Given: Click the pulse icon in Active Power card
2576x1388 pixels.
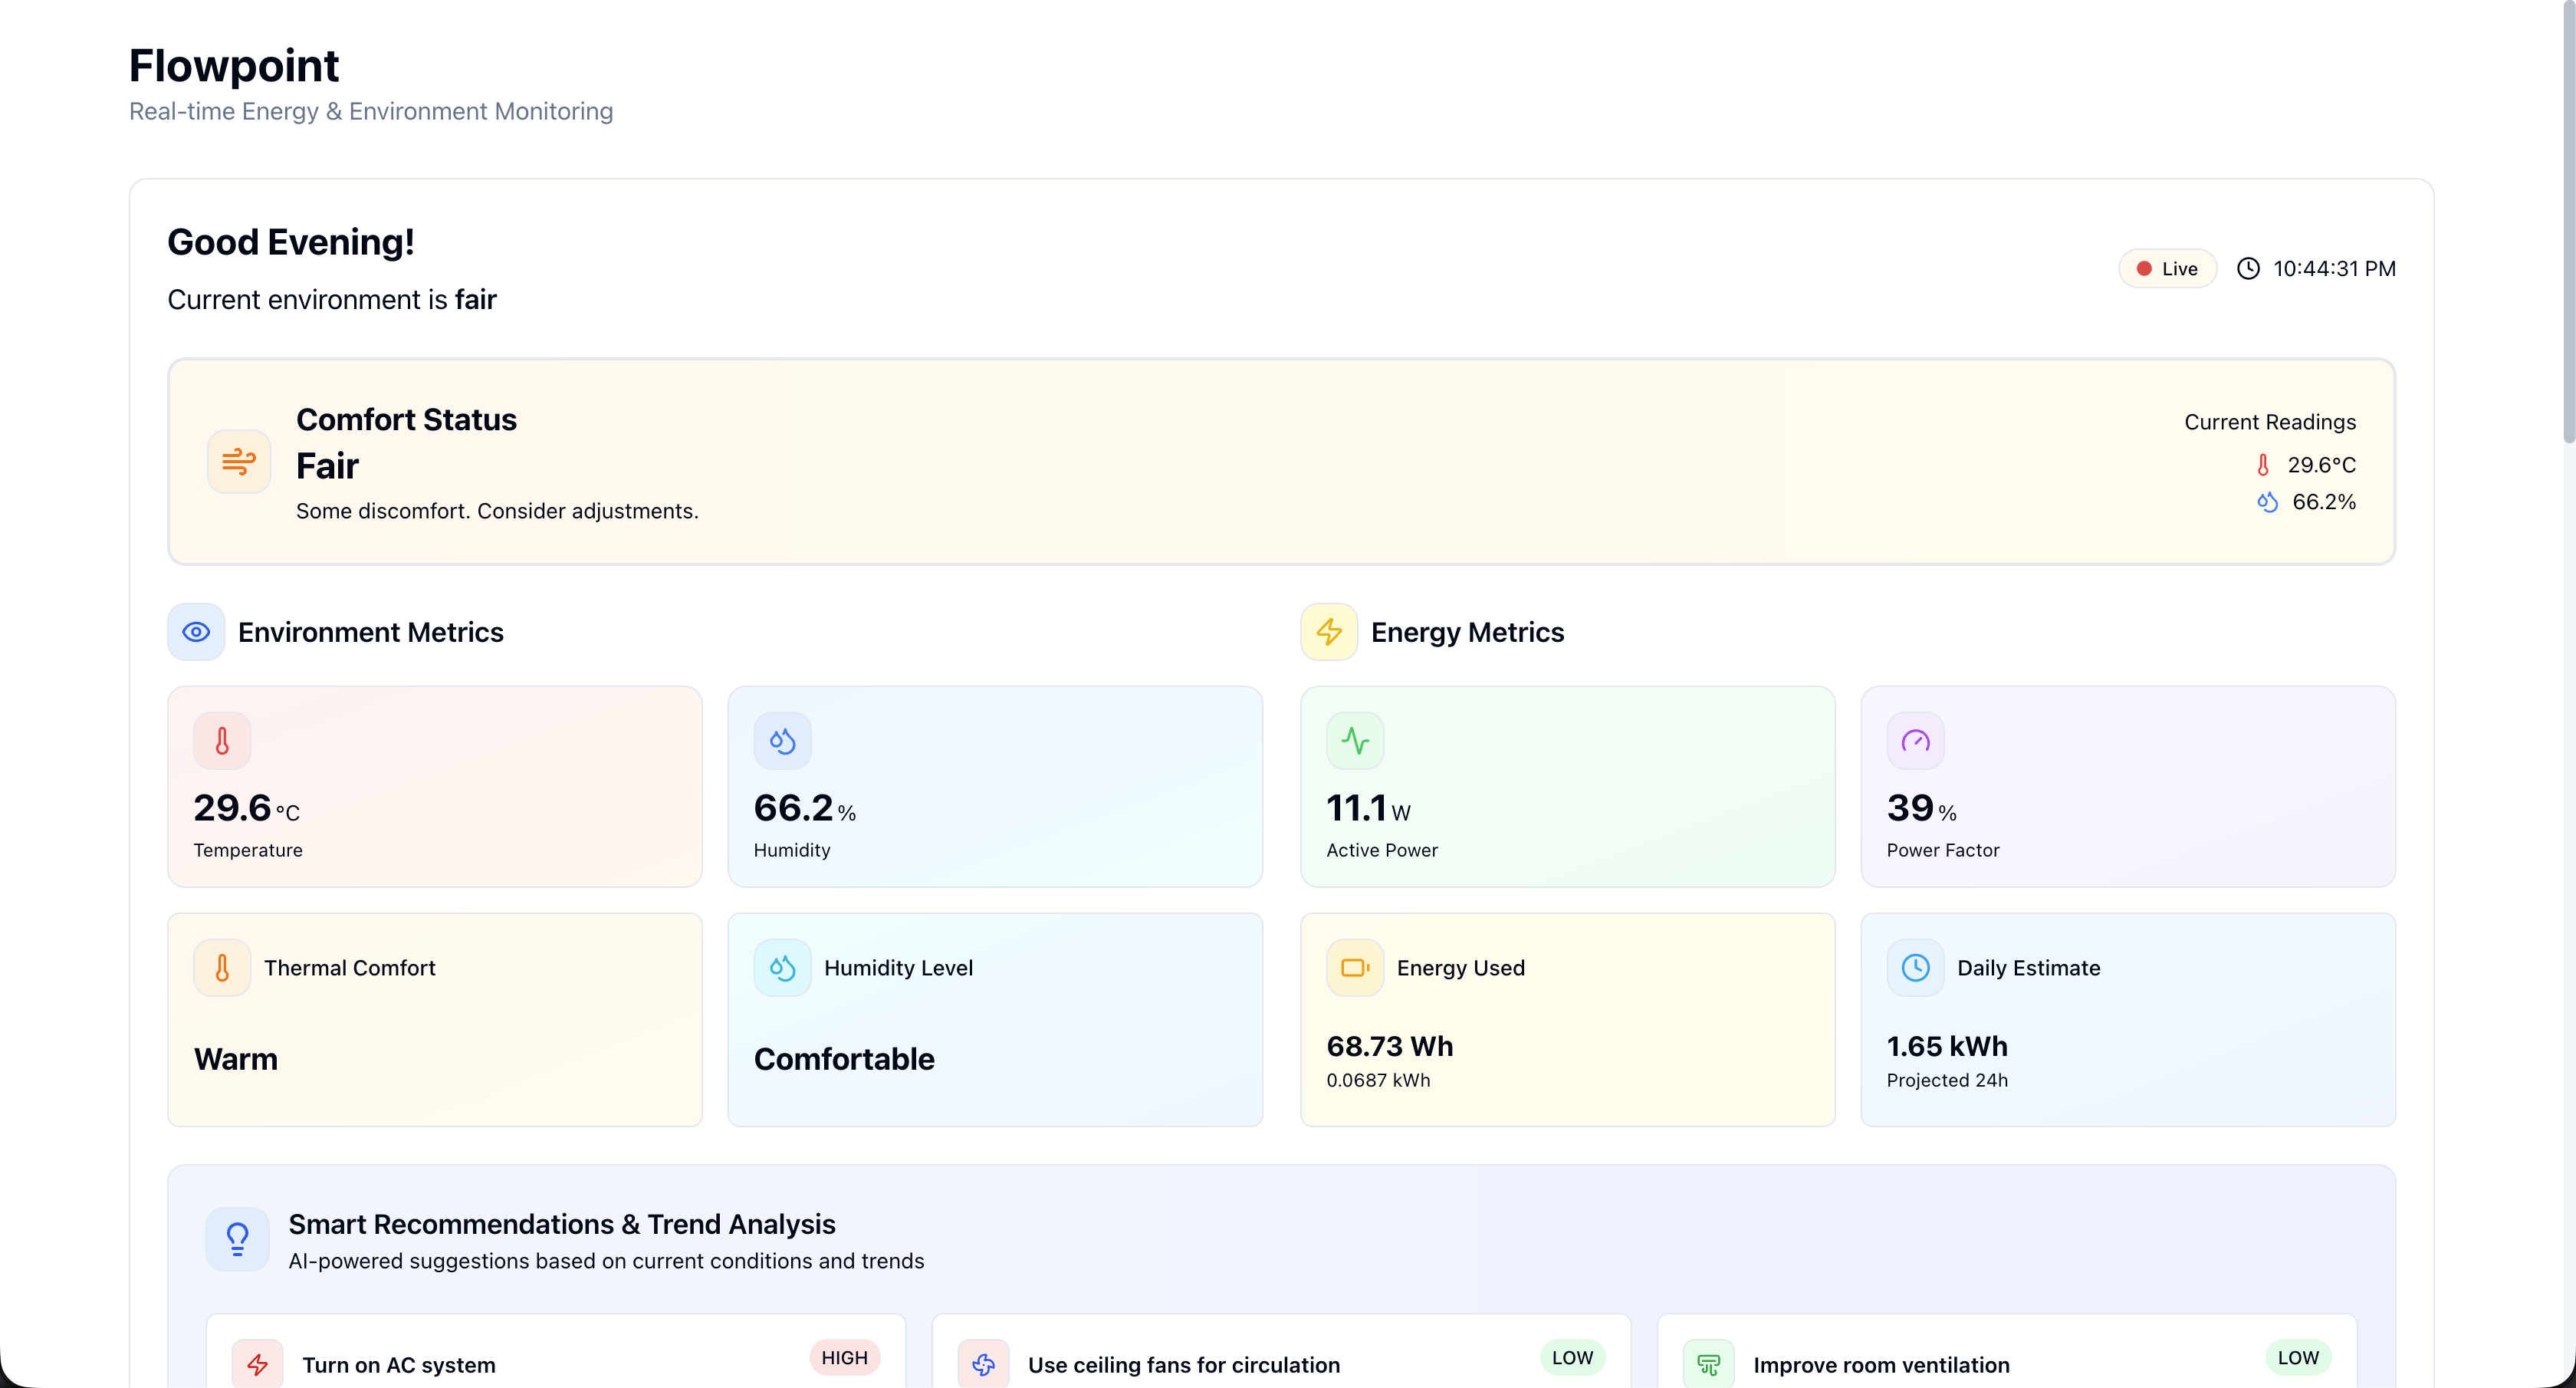Looking at the screenshot, I should (1355, 741).
